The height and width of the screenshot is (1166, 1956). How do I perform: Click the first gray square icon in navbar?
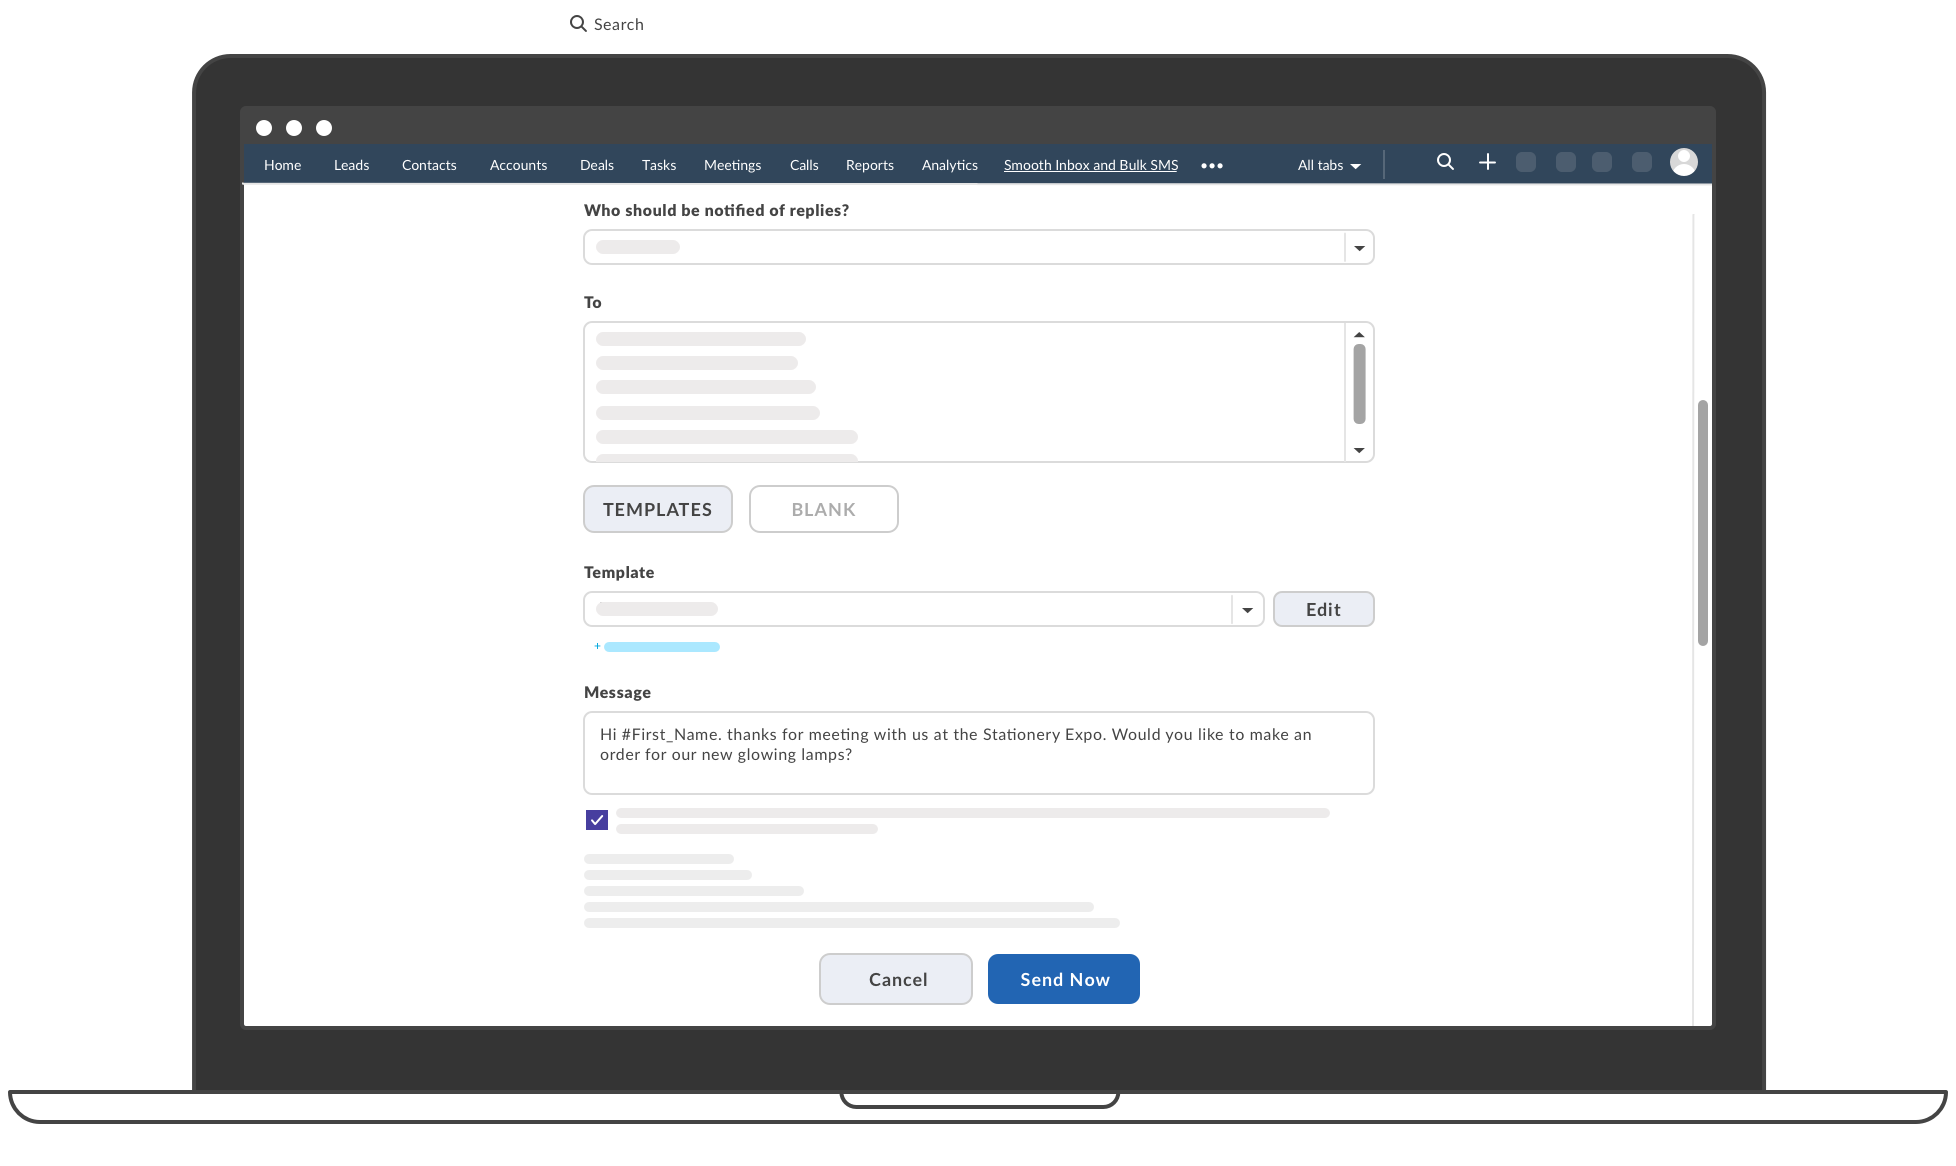point(1526,162)
